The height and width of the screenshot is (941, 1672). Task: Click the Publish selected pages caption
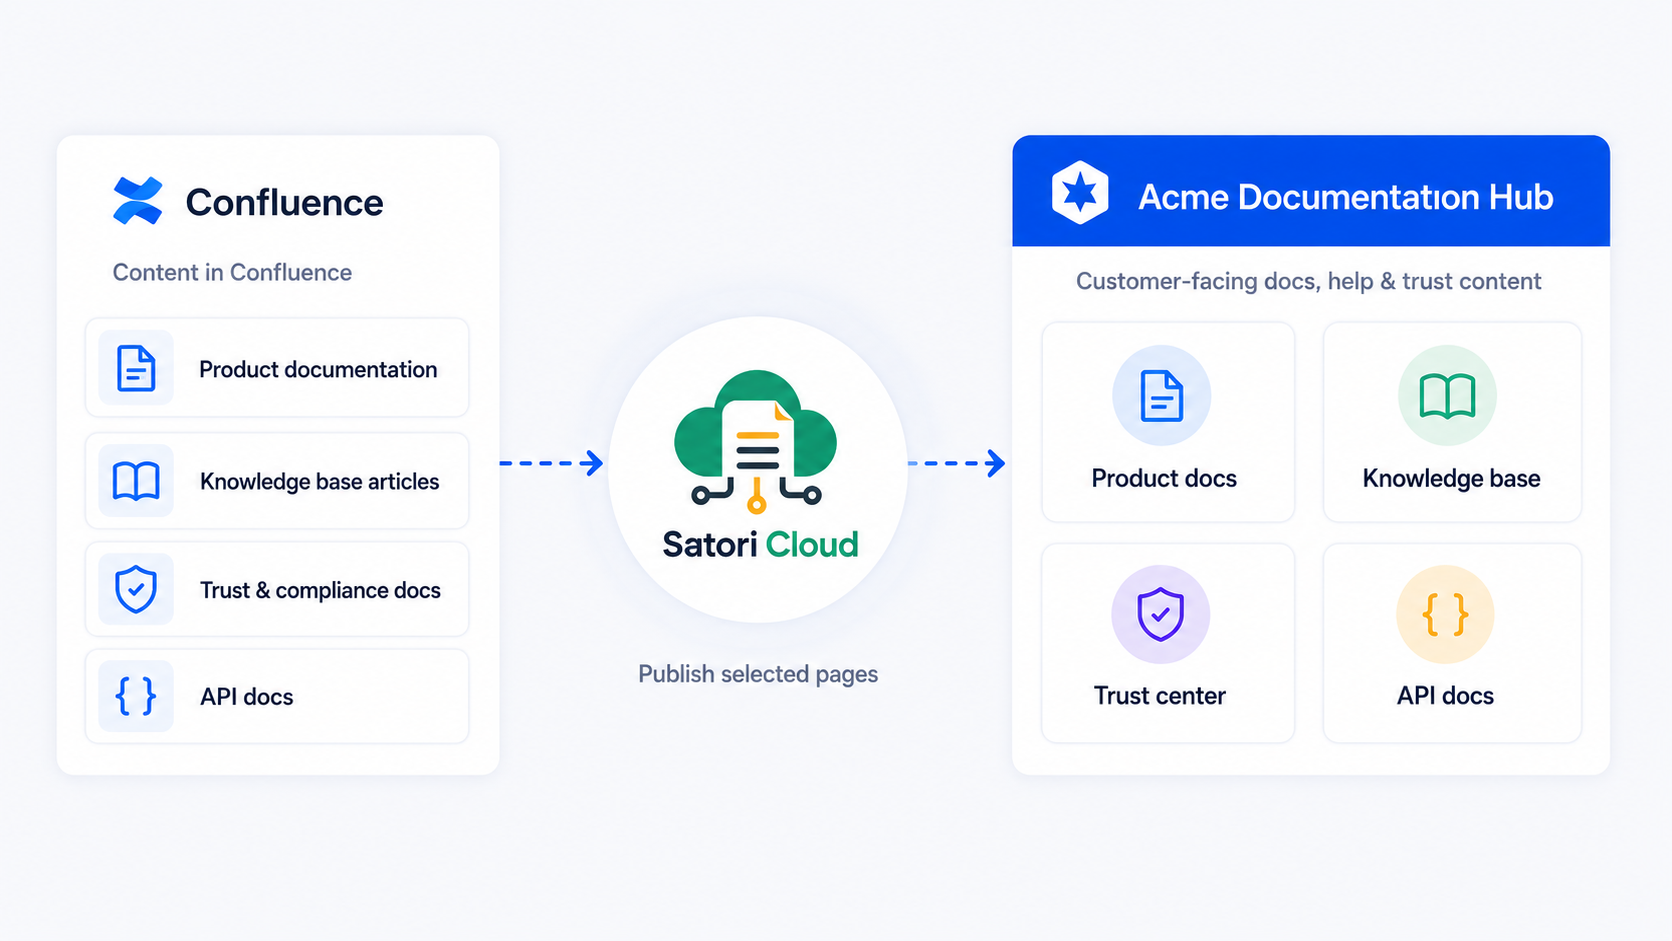point(758,674)
